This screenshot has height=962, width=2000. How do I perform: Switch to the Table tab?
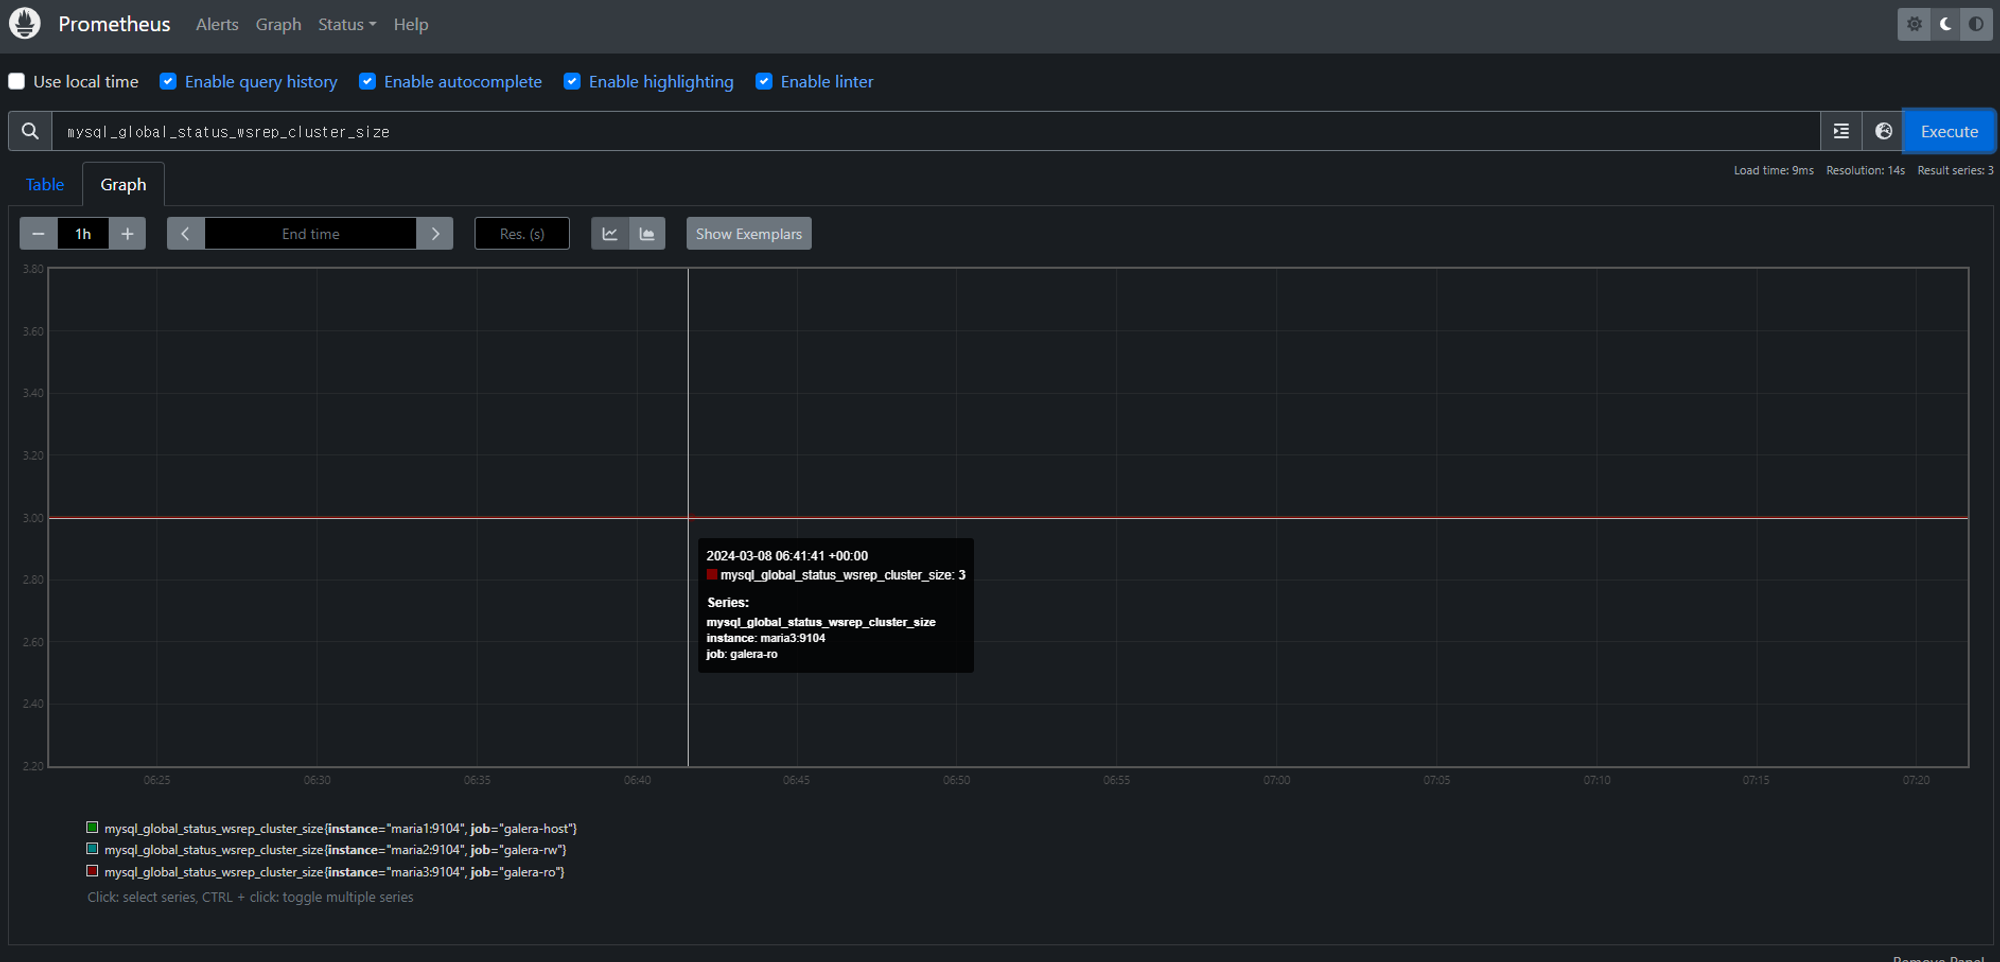[x=45, y=184]
